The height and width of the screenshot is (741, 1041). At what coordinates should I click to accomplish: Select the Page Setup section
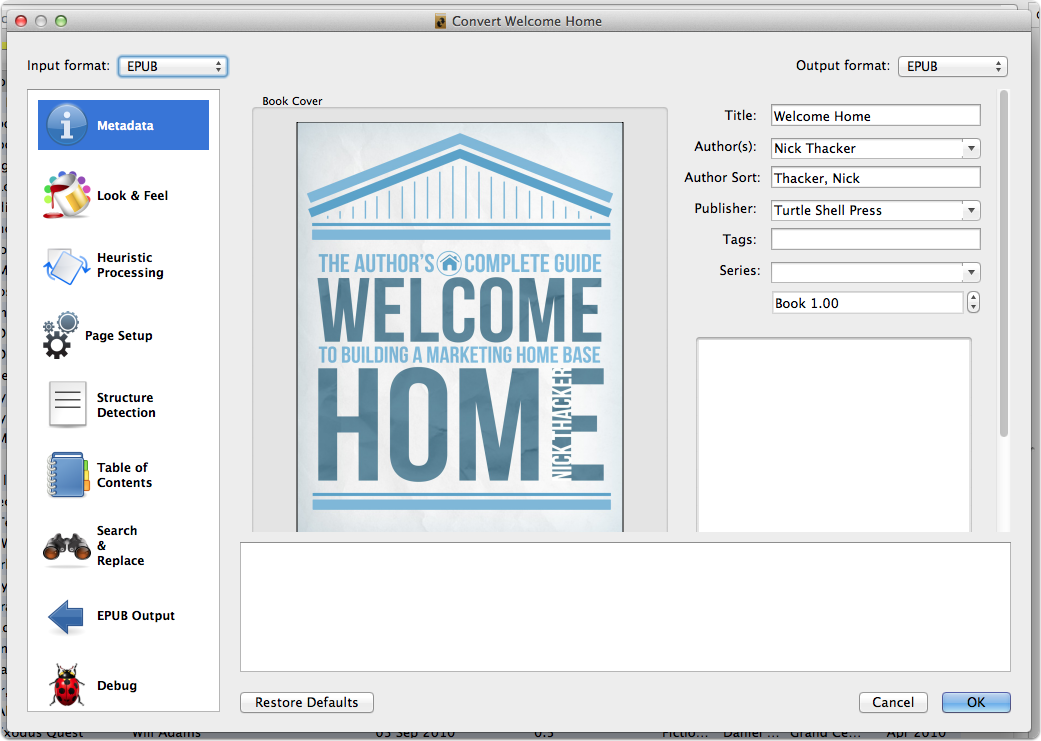click(123, 335)
